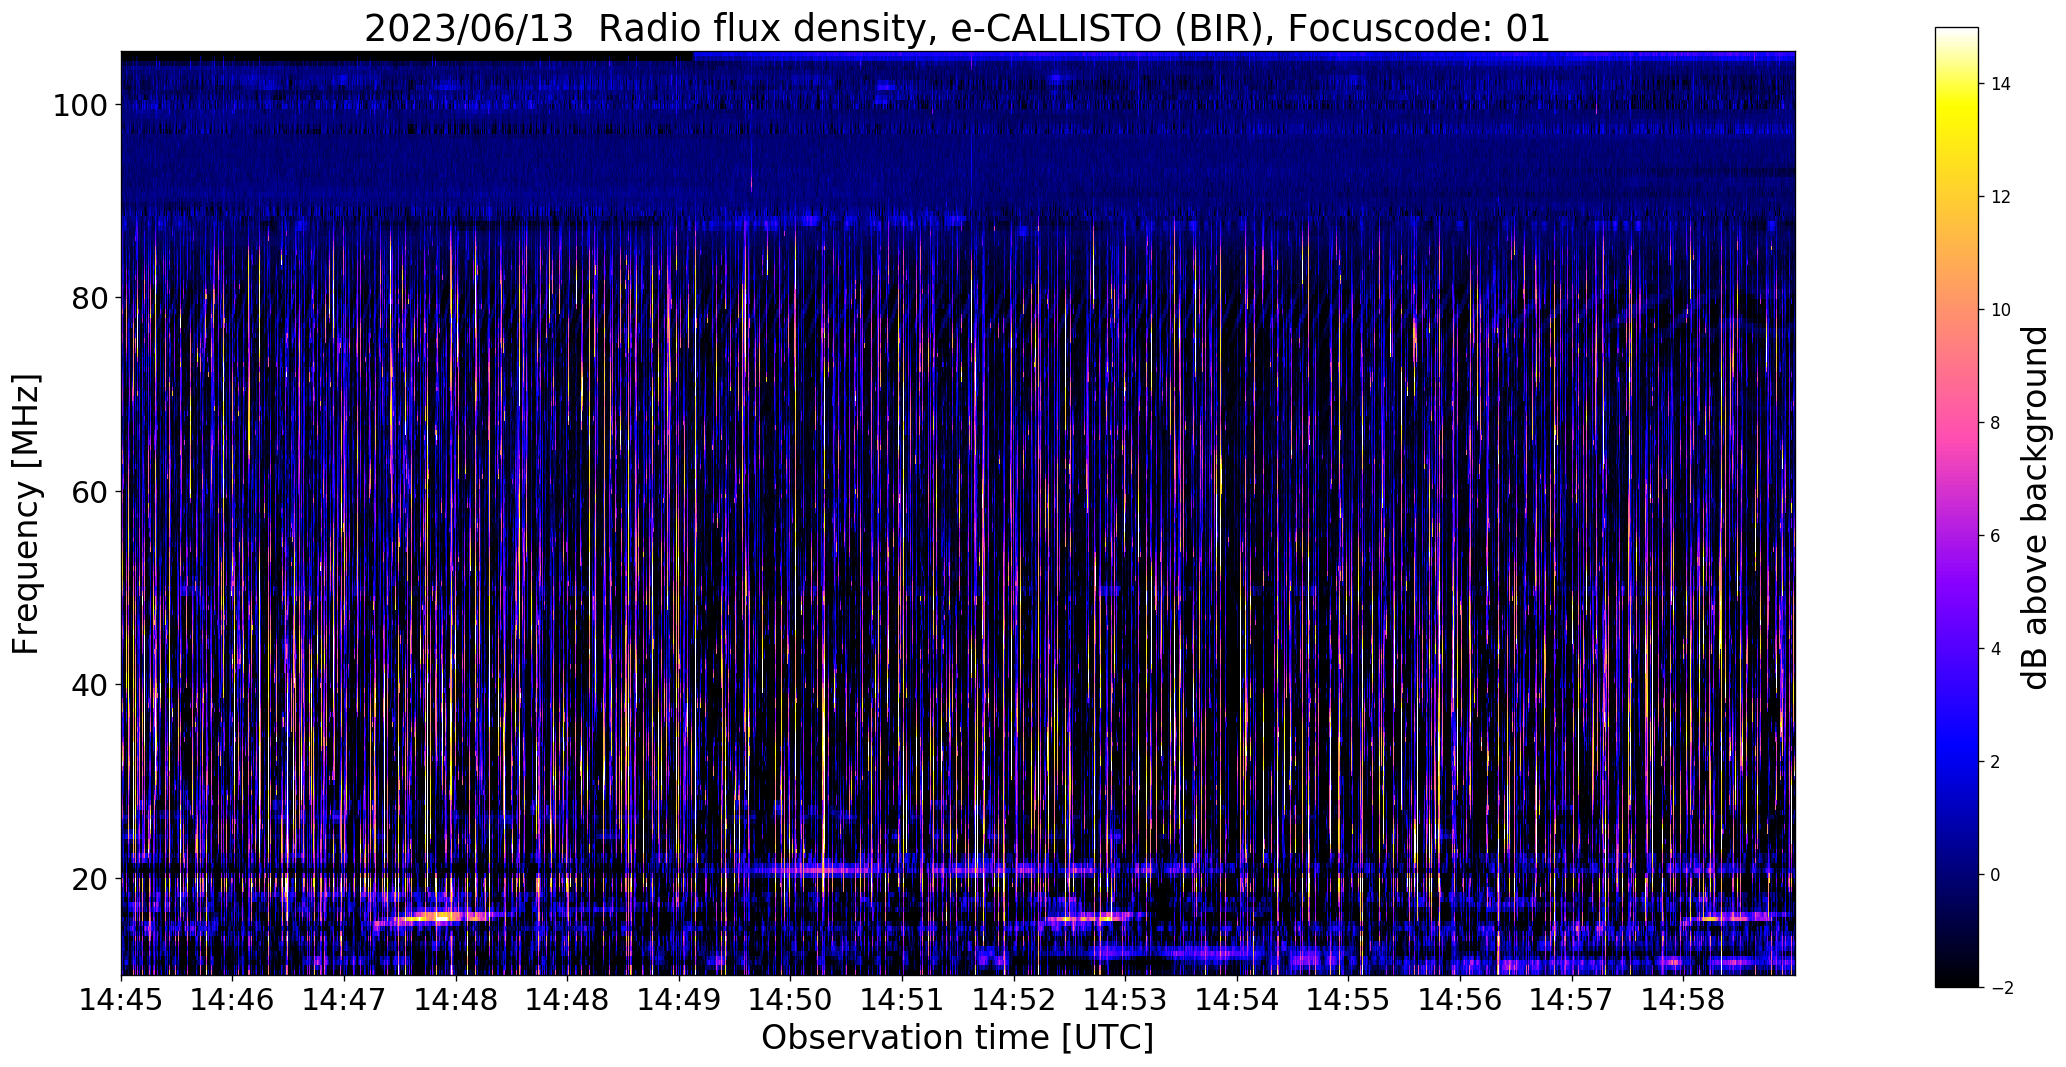Click the 14:52 time tick label
The image size is (2066, 1067).
pyautogui.click(x=1013, y=999)
